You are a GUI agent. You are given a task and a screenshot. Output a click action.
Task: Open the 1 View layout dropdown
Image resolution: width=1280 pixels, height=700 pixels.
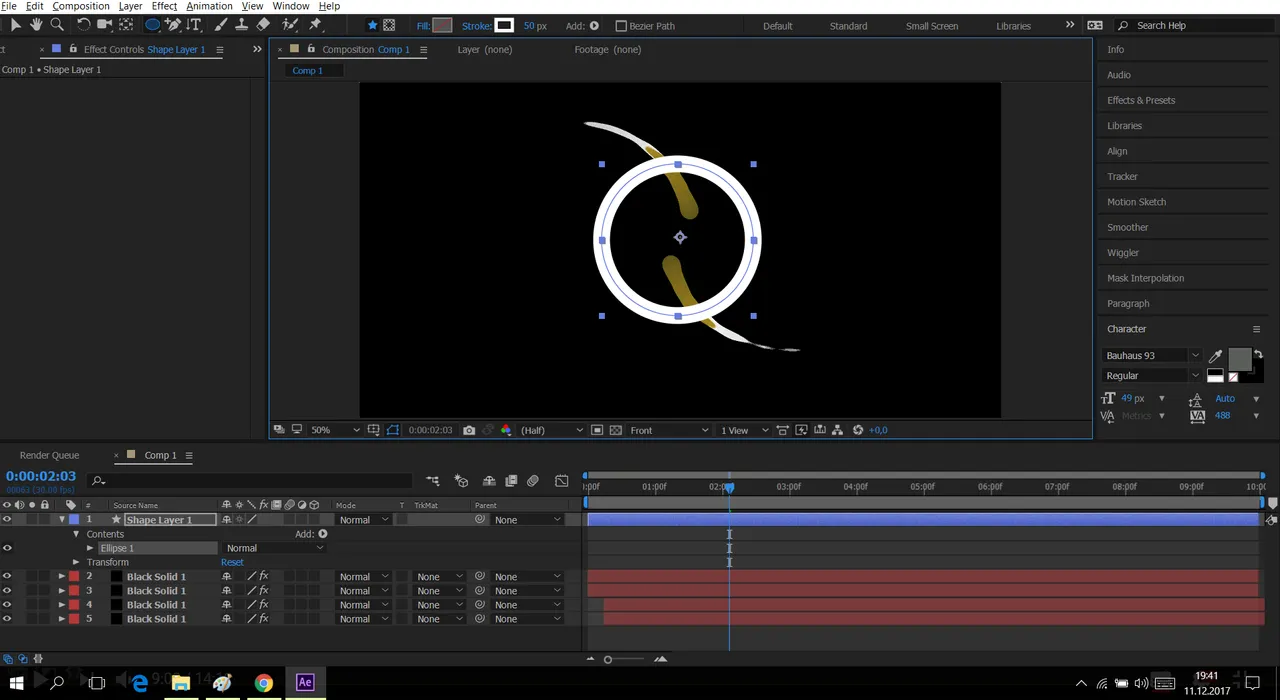point(745,430)
